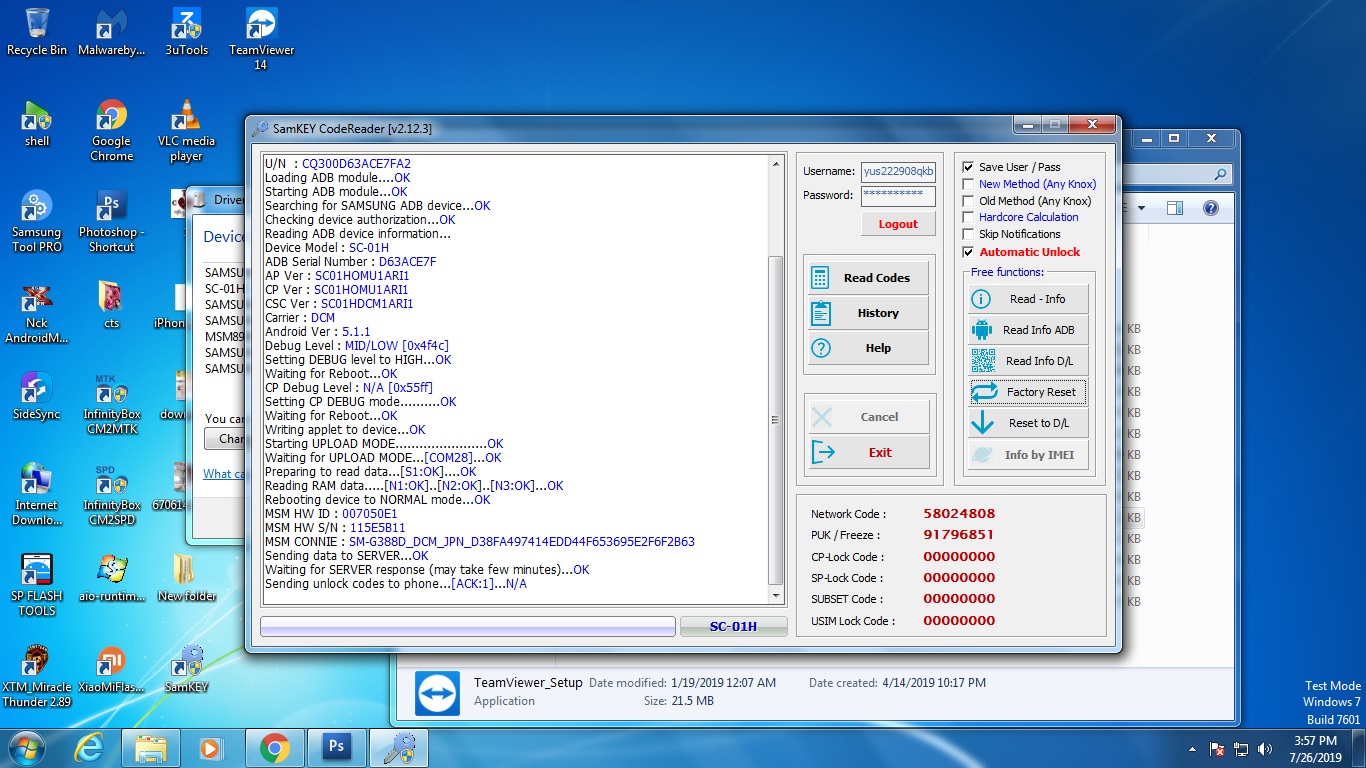Click the red Logout button

click(x=898, y=224)
